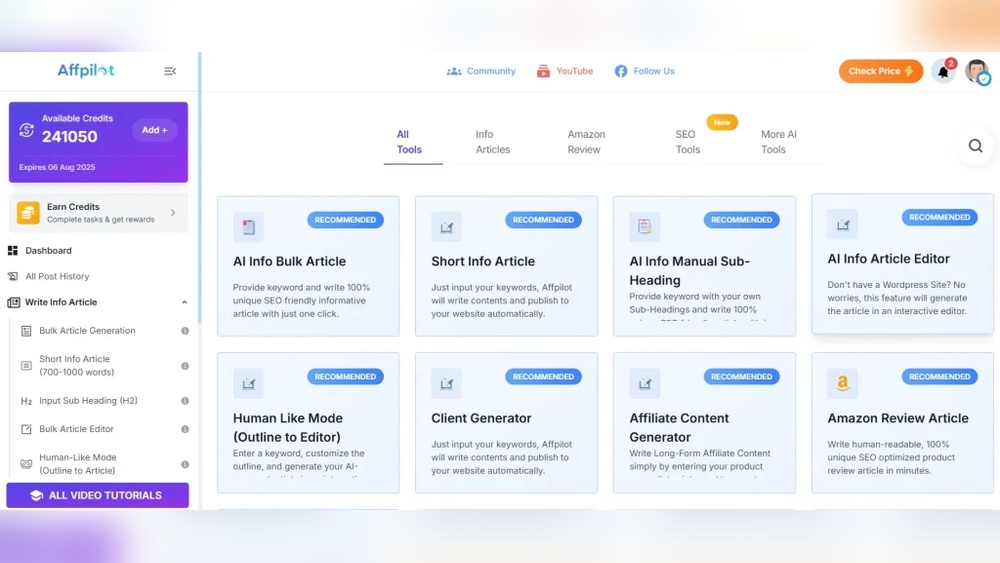Click the AI Info Manual Sub-Heading card icon
The height and width of the screenshot is (563, 1000).
(x=644, y=226)
